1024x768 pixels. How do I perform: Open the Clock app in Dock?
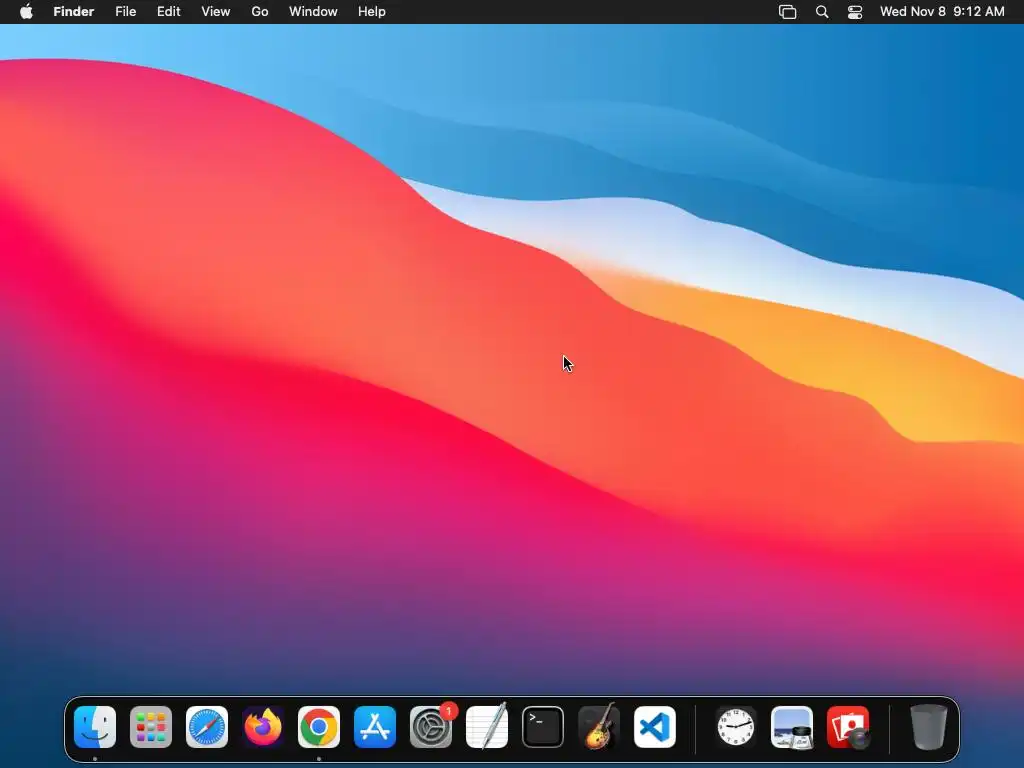(x=736, y=727)
